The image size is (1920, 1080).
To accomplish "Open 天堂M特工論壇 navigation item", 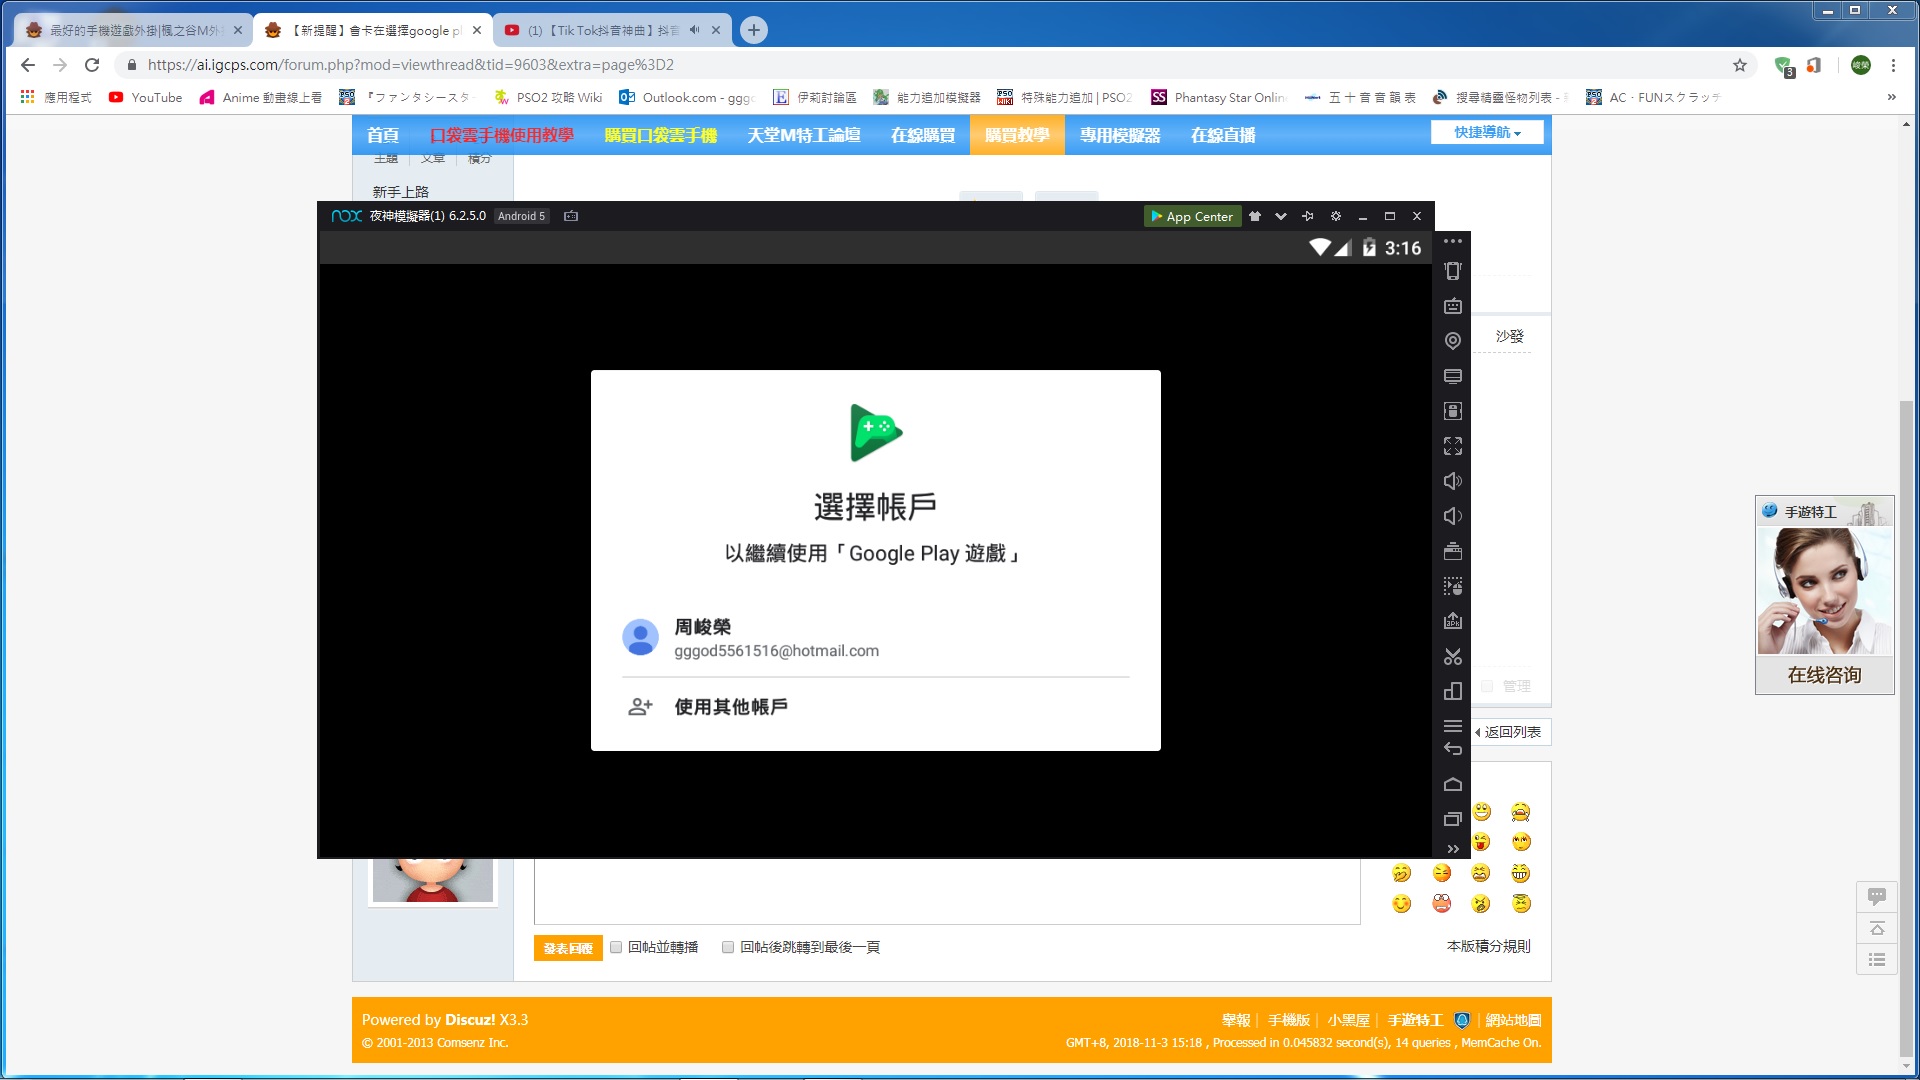I will click(804, 135).
